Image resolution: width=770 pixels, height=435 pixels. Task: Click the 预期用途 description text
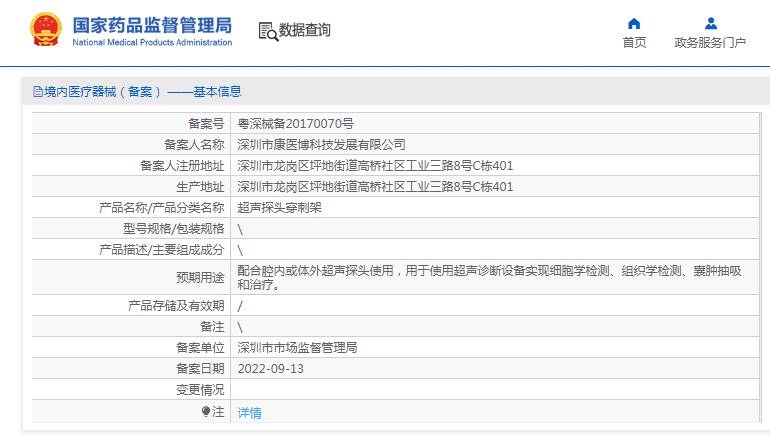point(489,277)
